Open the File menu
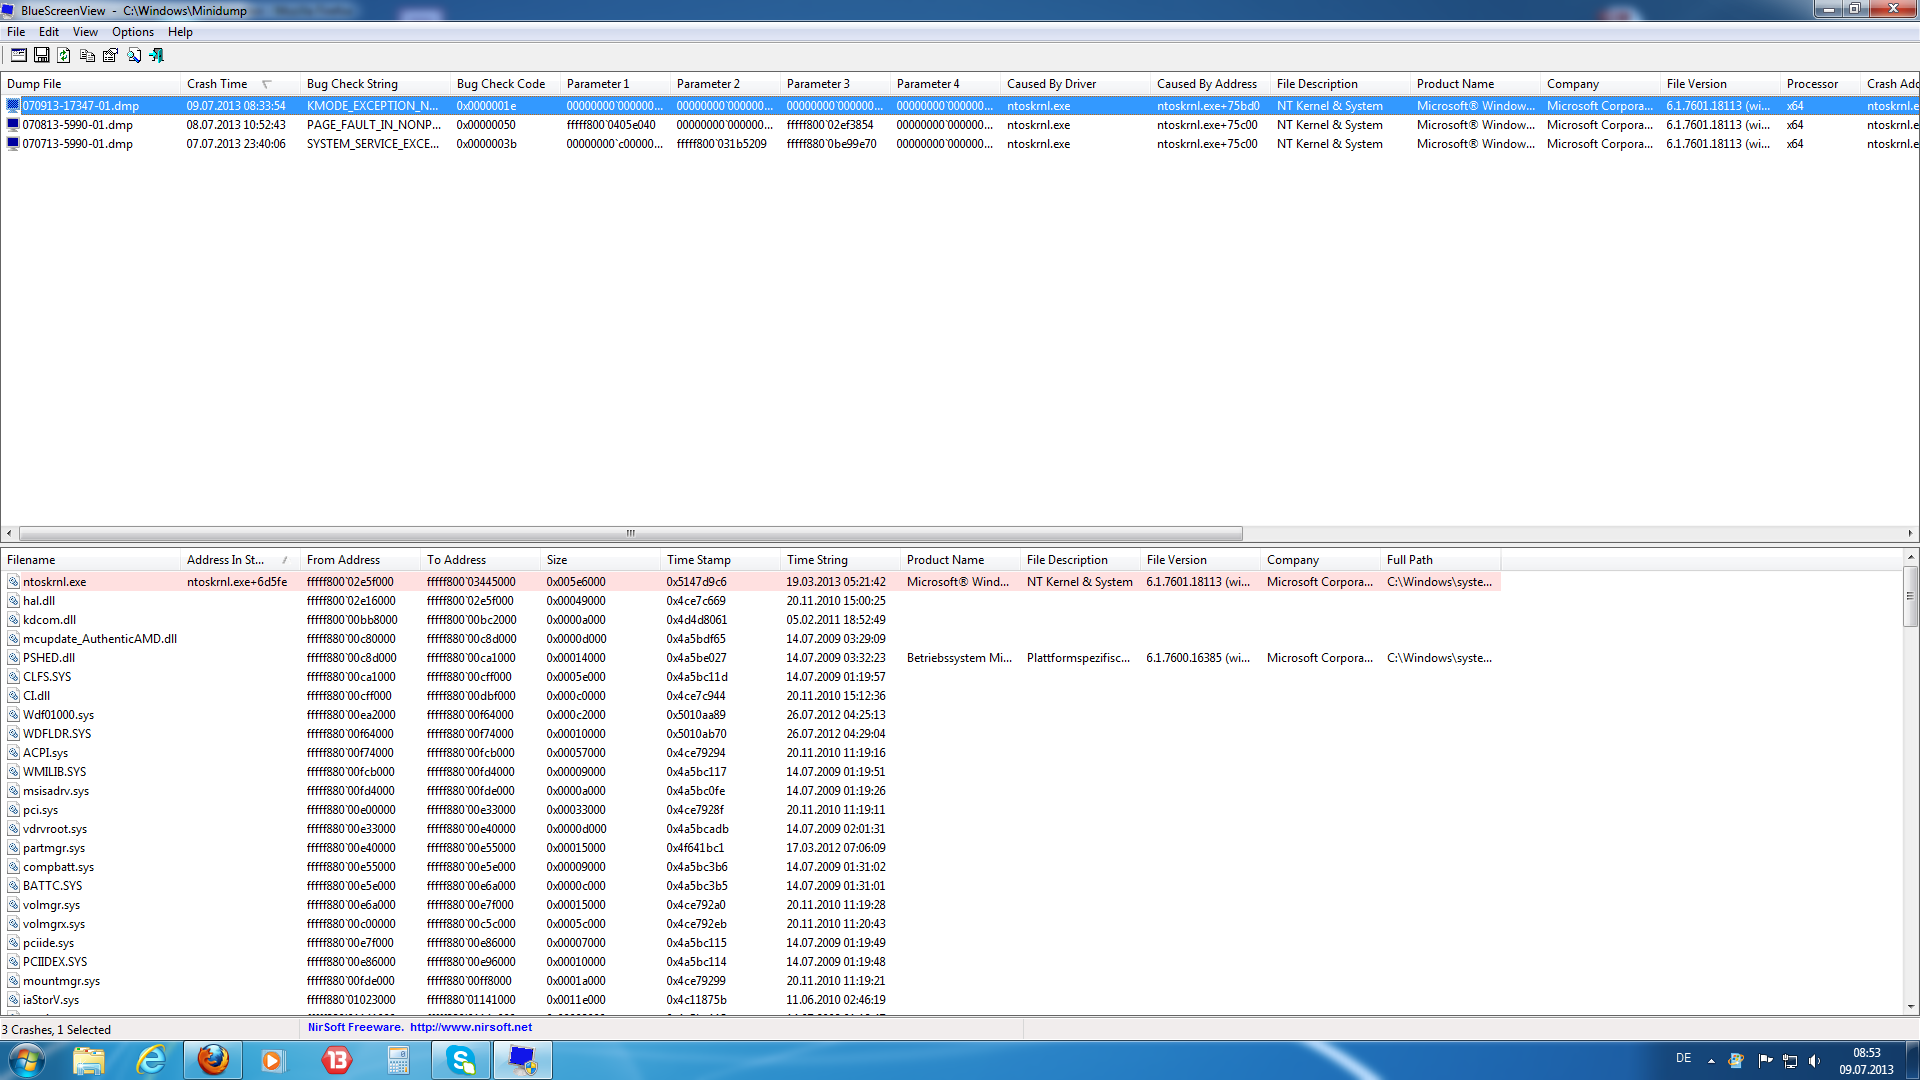Screen dimensions: 1920x1080 [x=16, y=32]
